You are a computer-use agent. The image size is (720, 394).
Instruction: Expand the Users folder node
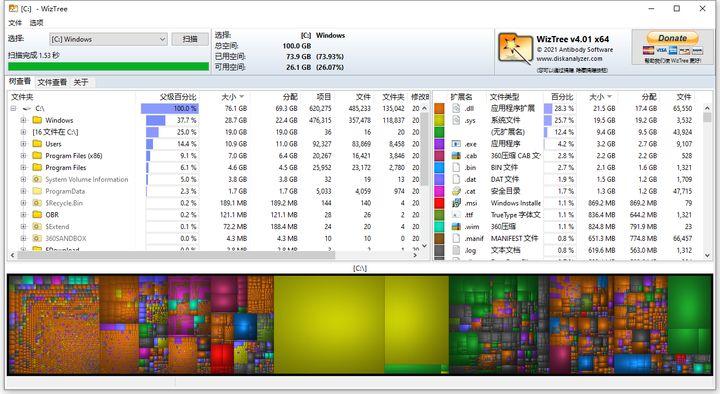pos(23,144)
